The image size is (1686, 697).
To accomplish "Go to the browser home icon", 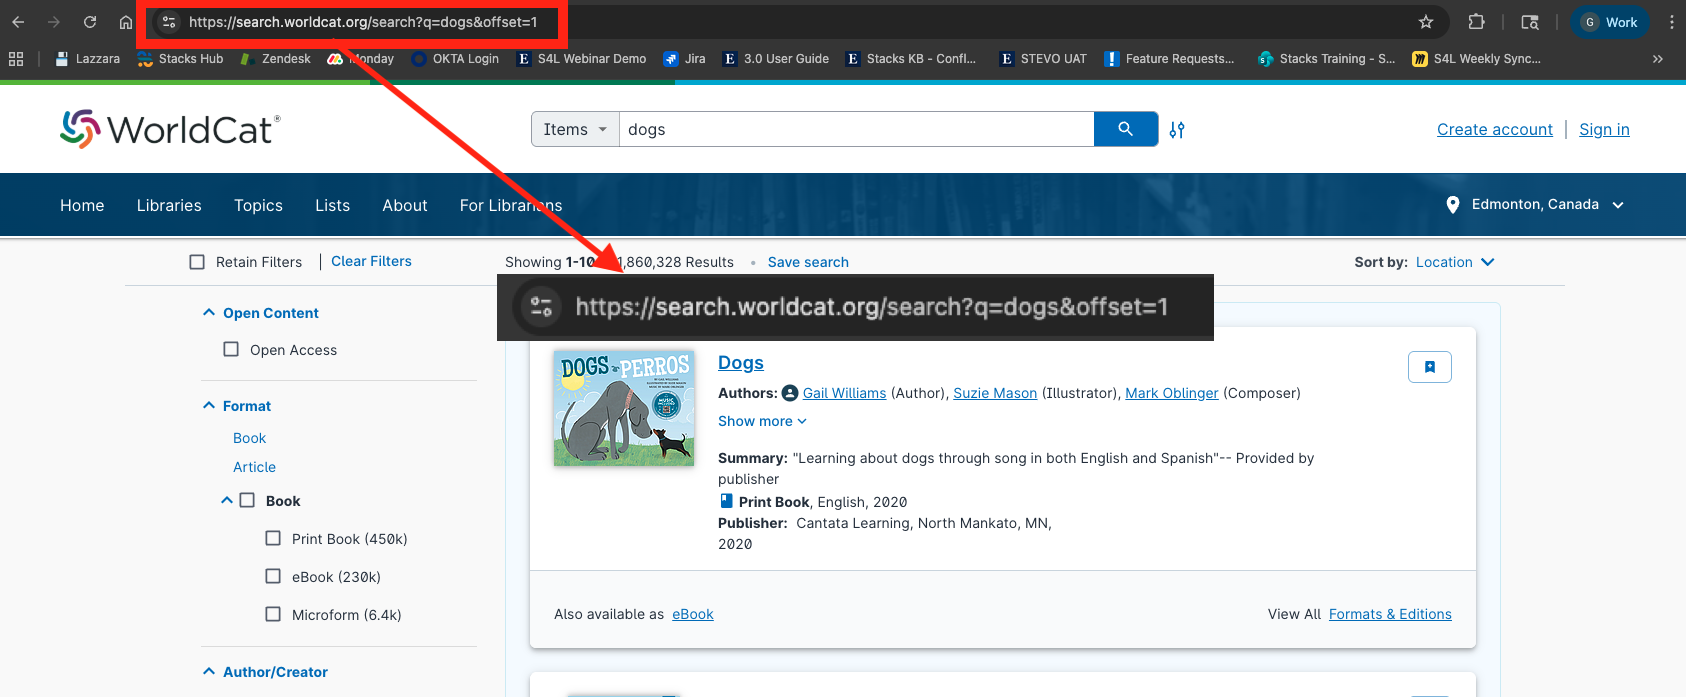I will 125,22.
